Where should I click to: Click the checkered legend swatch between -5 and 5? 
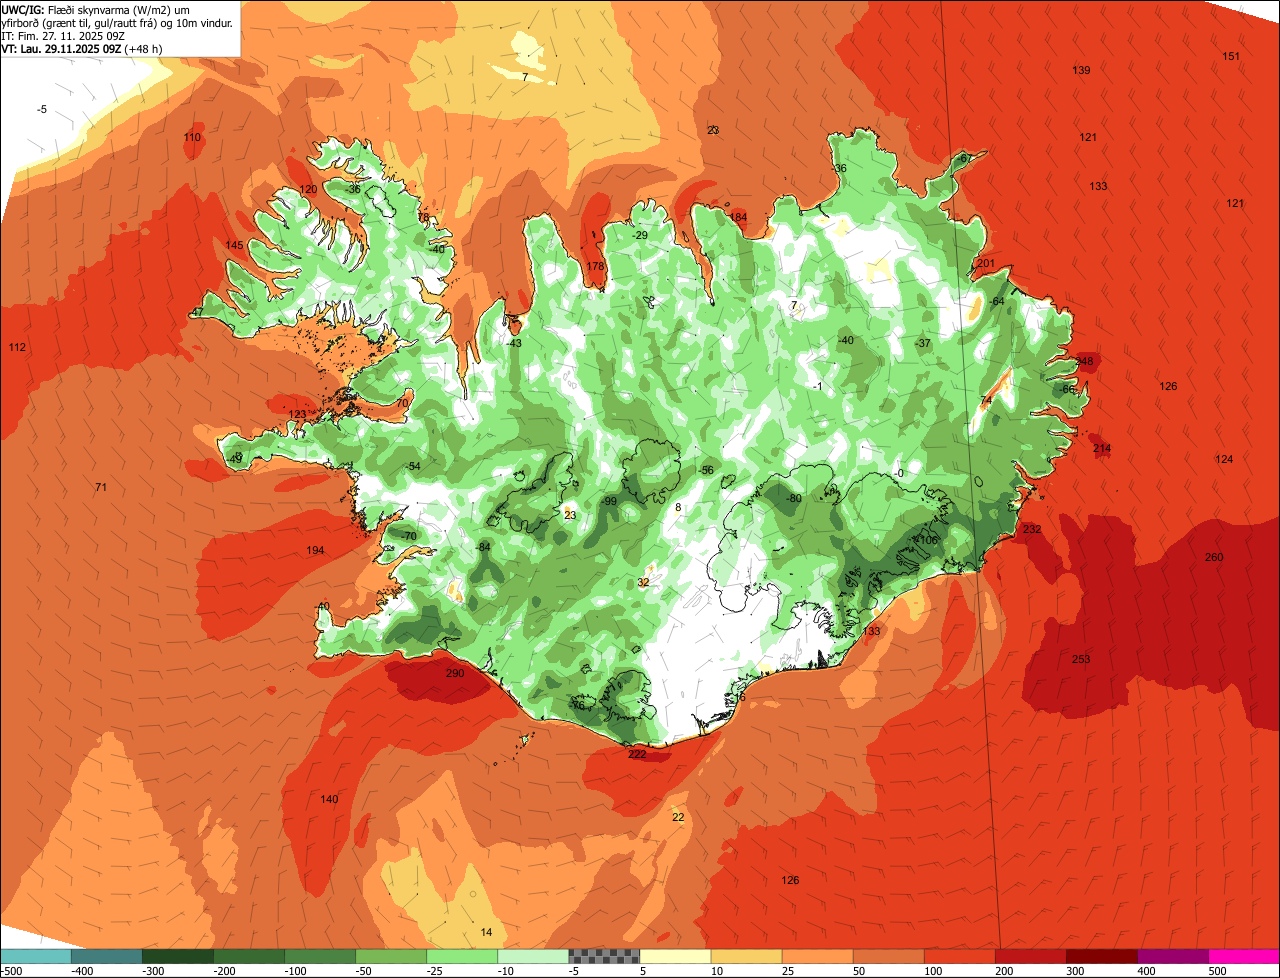tap(604, 956)
